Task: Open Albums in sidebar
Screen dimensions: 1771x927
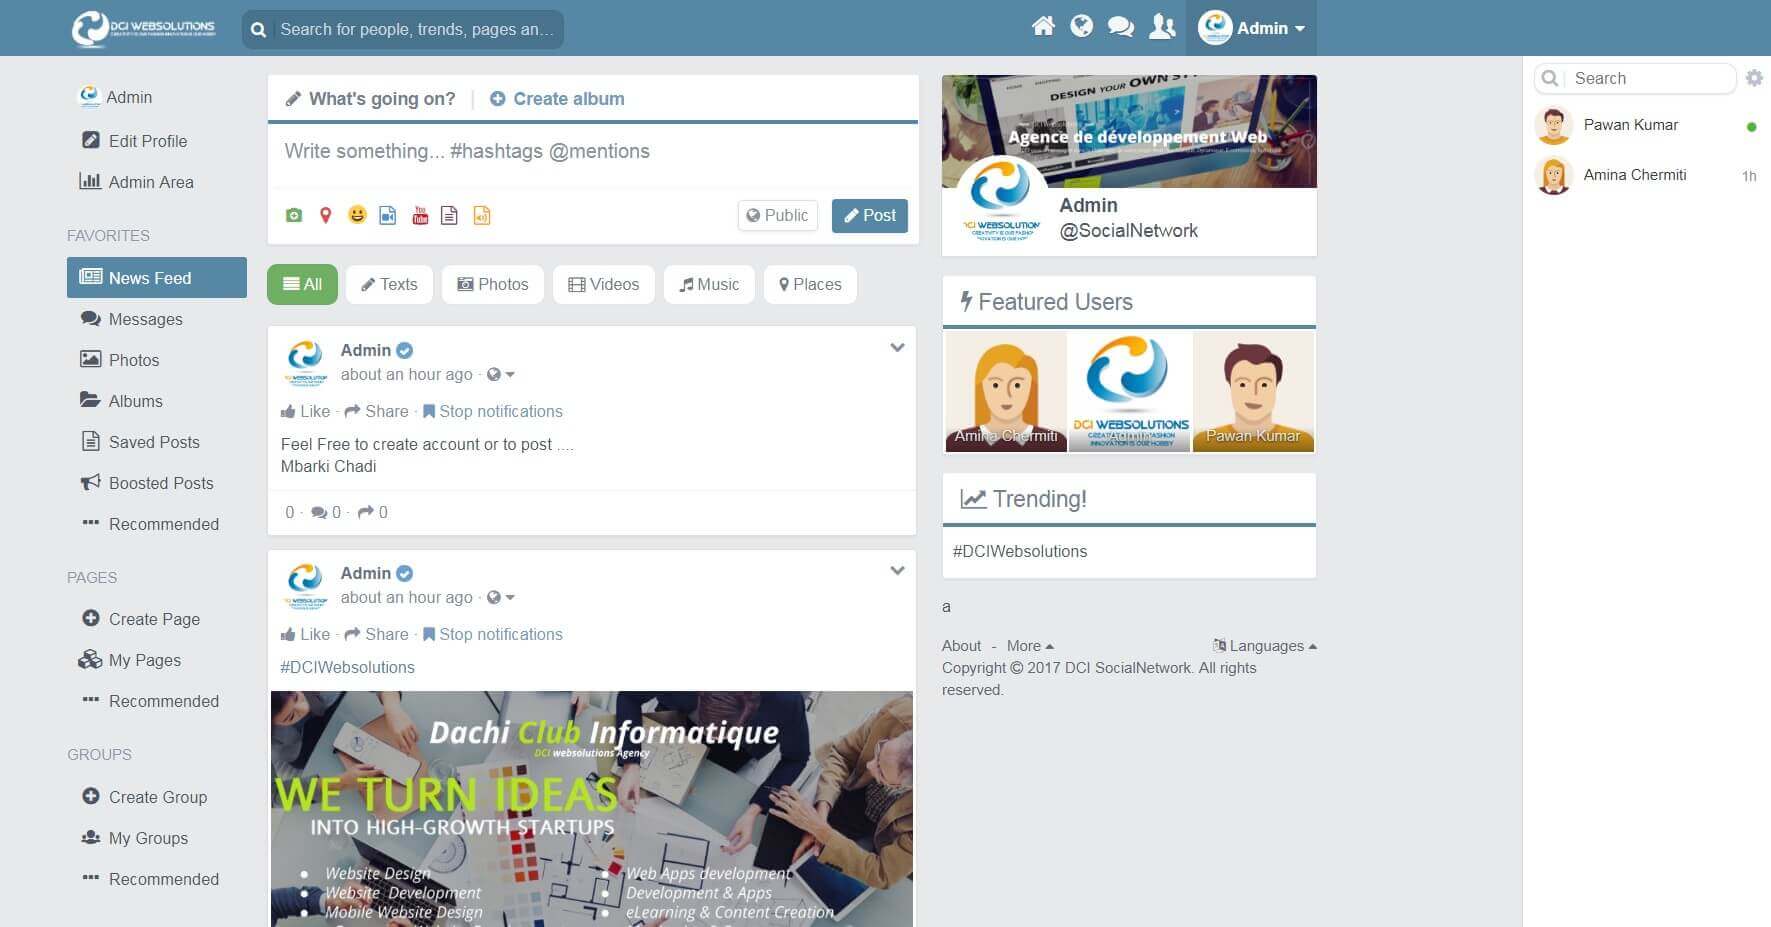Action: [x=157, y=401]
